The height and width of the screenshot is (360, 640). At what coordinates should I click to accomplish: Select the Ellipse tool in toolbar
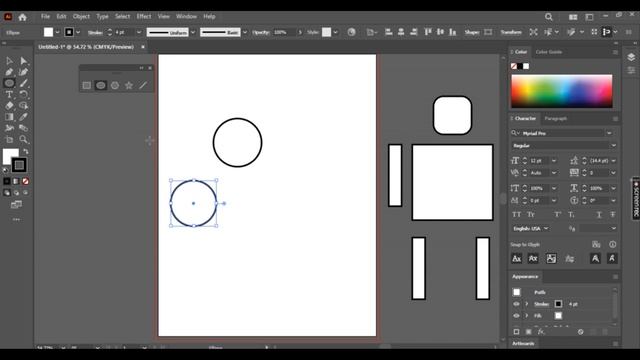pos(9,83)
